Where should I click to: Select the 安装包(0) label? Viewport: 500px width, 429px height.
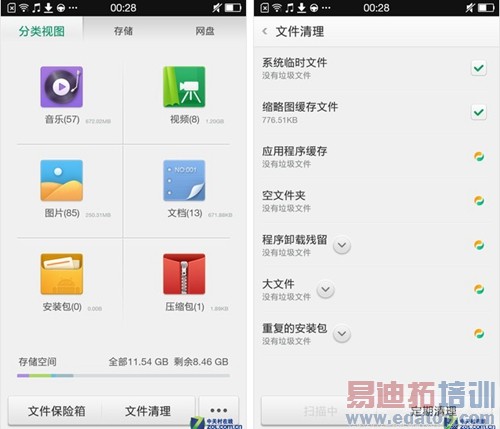62,307
